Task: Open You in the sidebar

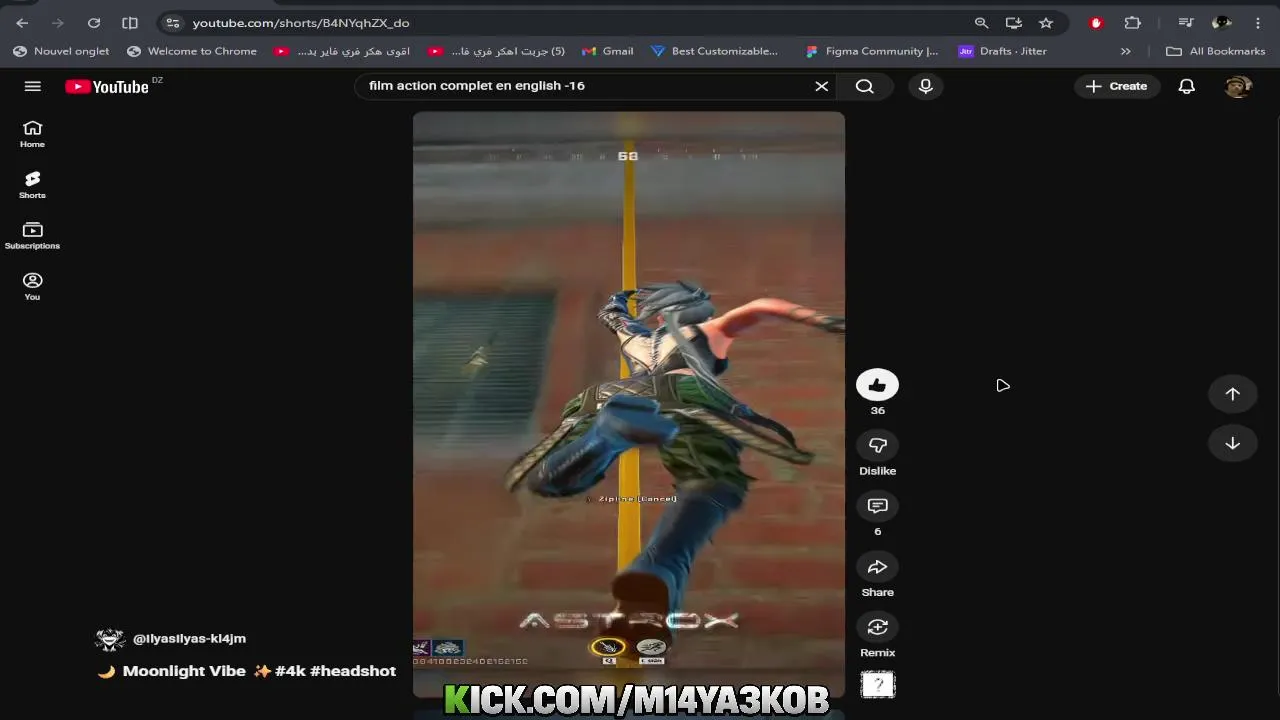Action: (x=32, y=287)
